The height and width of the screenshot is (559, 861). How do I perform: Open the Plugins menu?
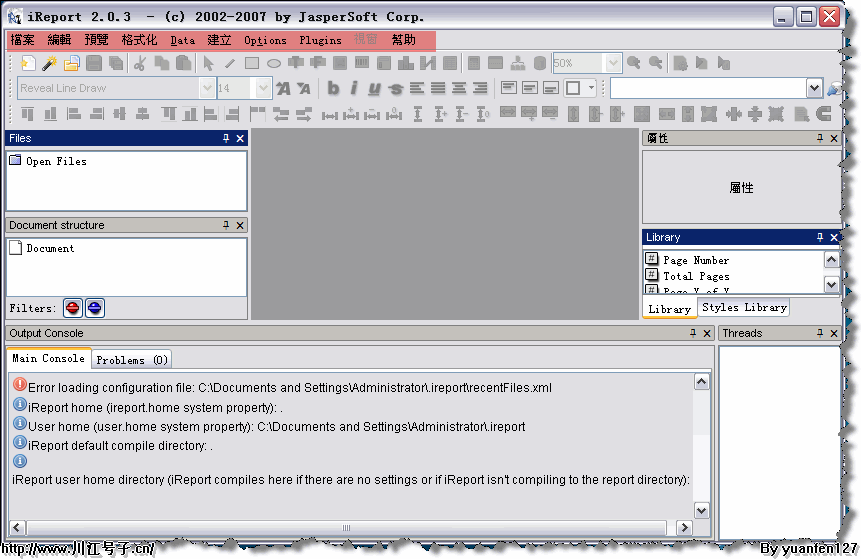coord(320,40)
